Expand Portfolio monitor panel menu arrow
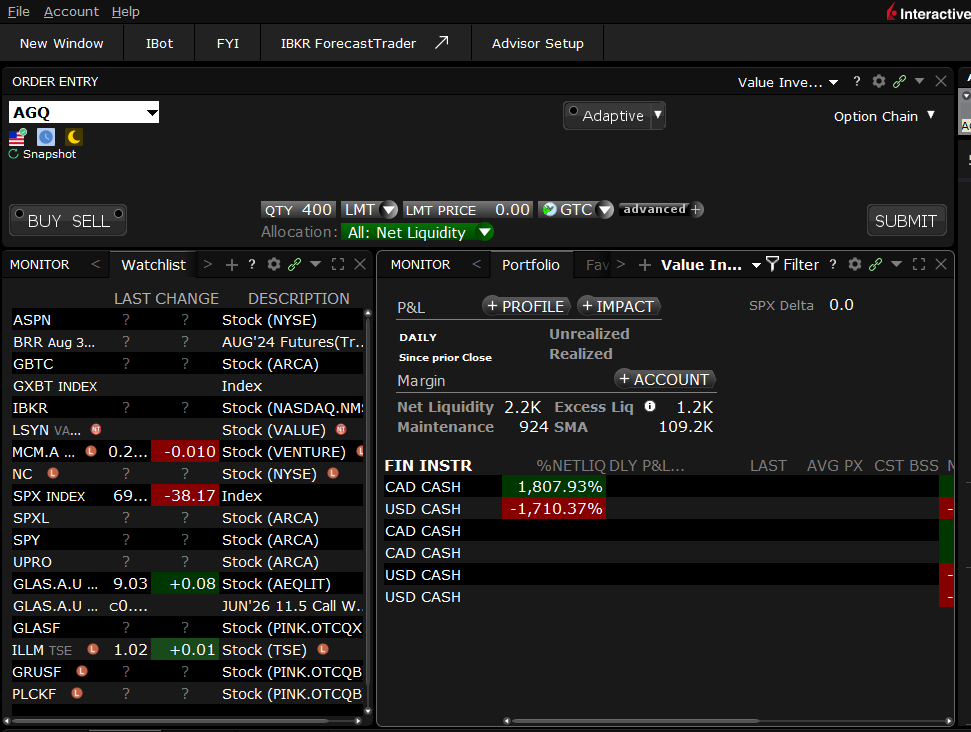This screenshot has width=971, height=732. click(x=896, y=264)
